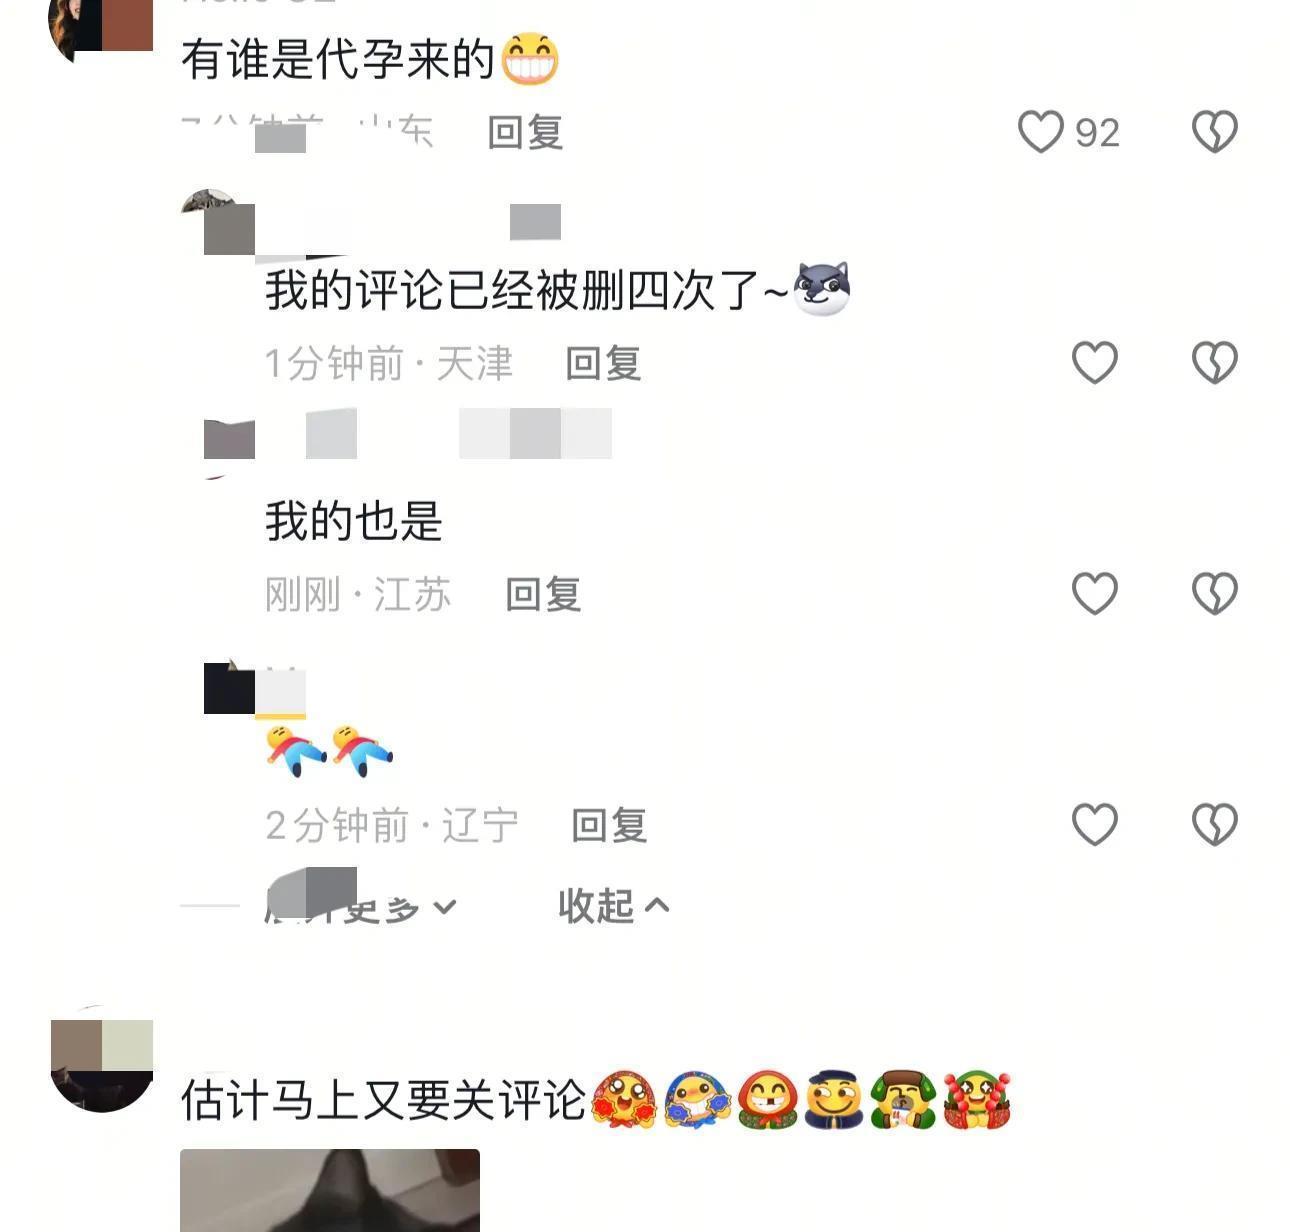
Task: Expand more replies with 展开更多
Action: point(361,907)
